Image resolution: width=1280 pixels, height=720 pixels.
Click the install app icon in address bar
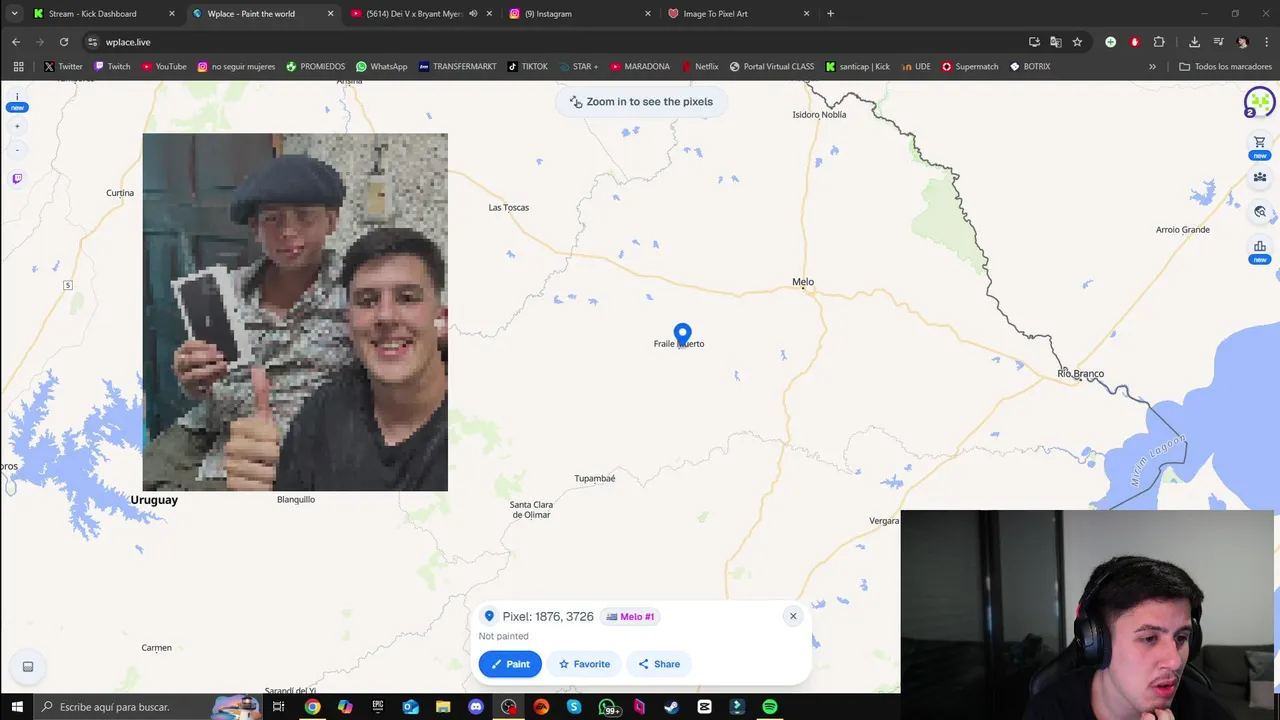tap(1034, 42)
